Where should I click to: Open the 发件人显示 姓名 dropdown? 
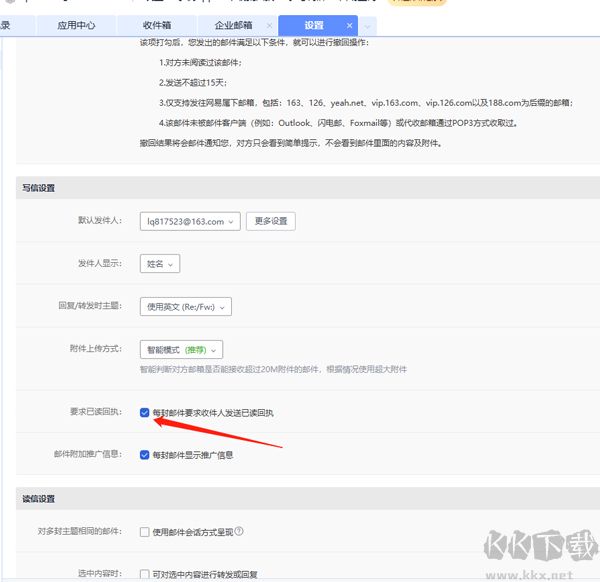[160, 264]
